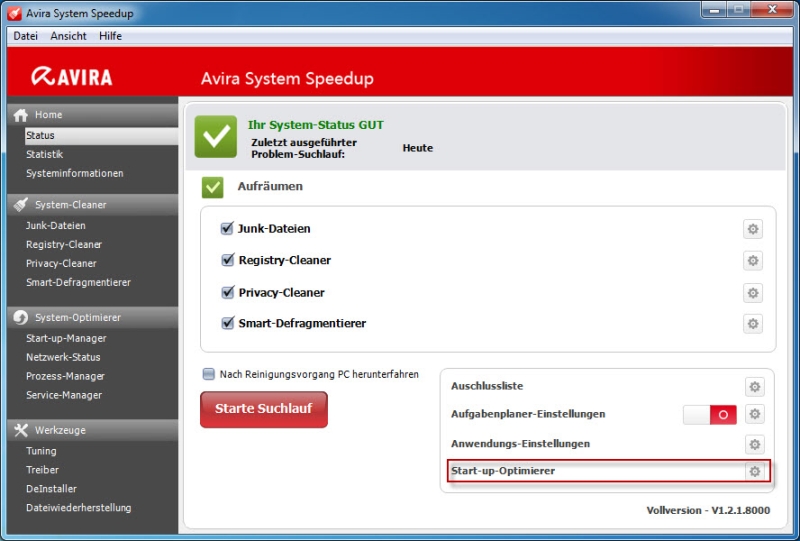Click the Anwendungs-Einstellungen label

[520, 444]
